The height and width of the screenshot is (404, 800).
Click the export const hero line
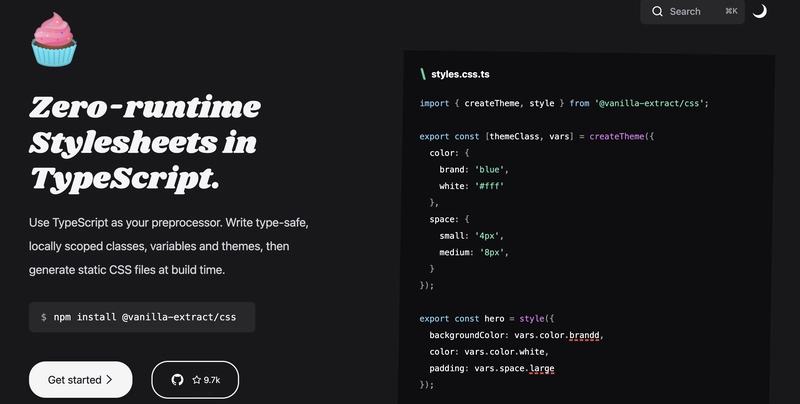tap(487, 319)
